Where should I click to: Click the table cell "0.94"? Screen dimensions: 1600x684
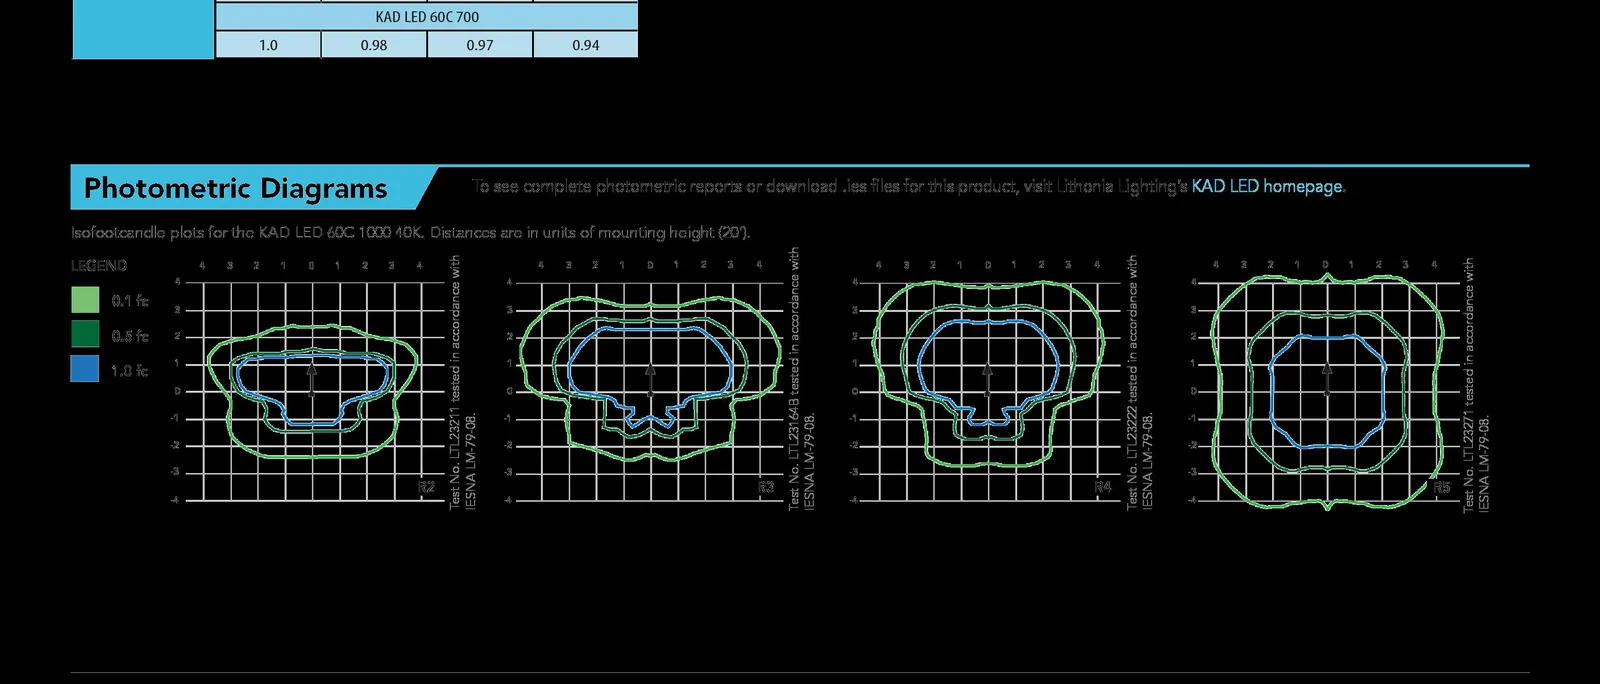[x=586, y=45]
